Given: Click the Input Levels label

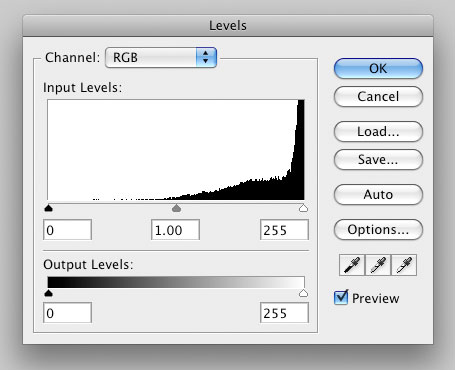Looking at the screenshot, I should click(x=83, y=88).
